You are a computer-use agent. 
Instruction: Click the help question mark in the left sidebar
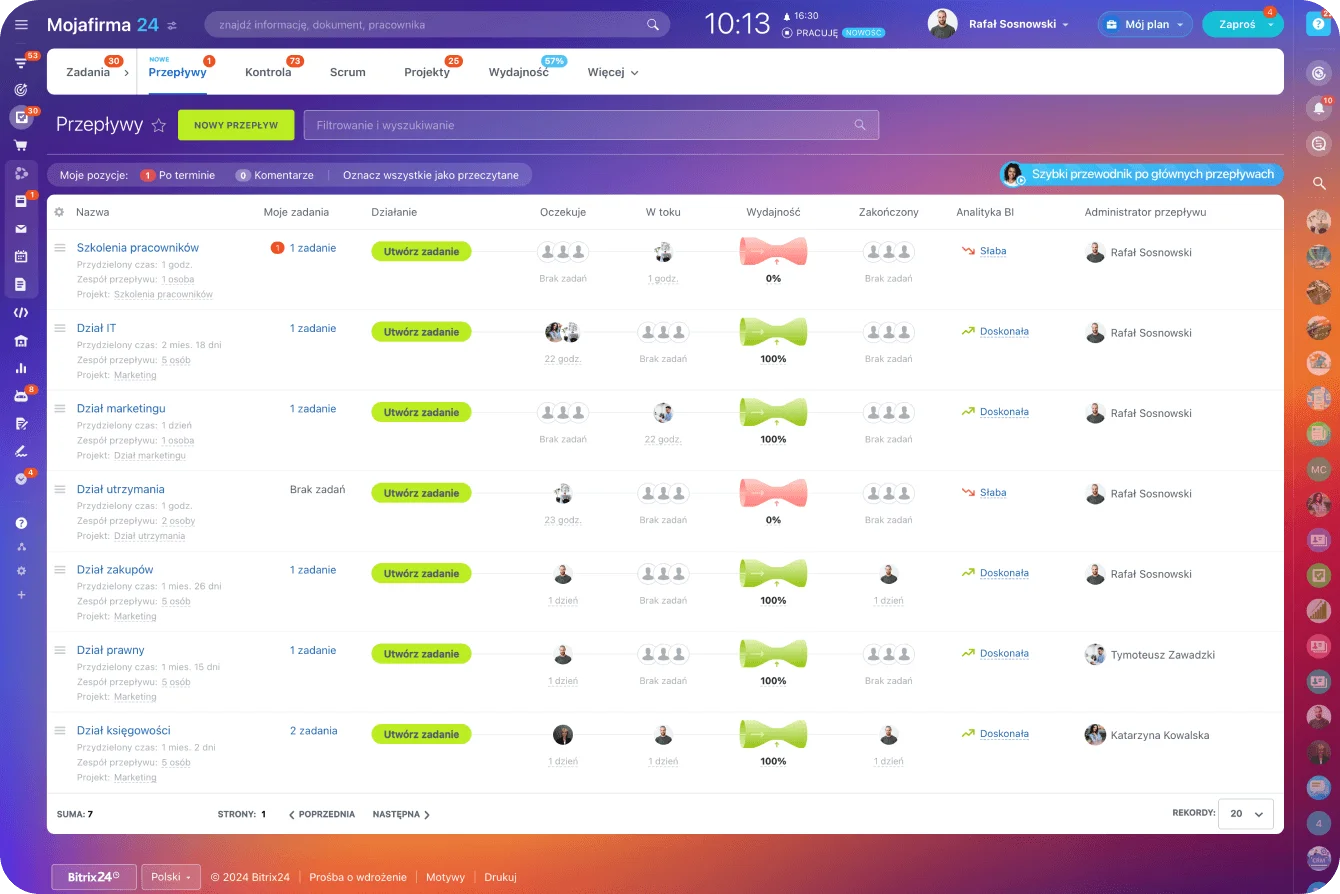pos(21,523)
